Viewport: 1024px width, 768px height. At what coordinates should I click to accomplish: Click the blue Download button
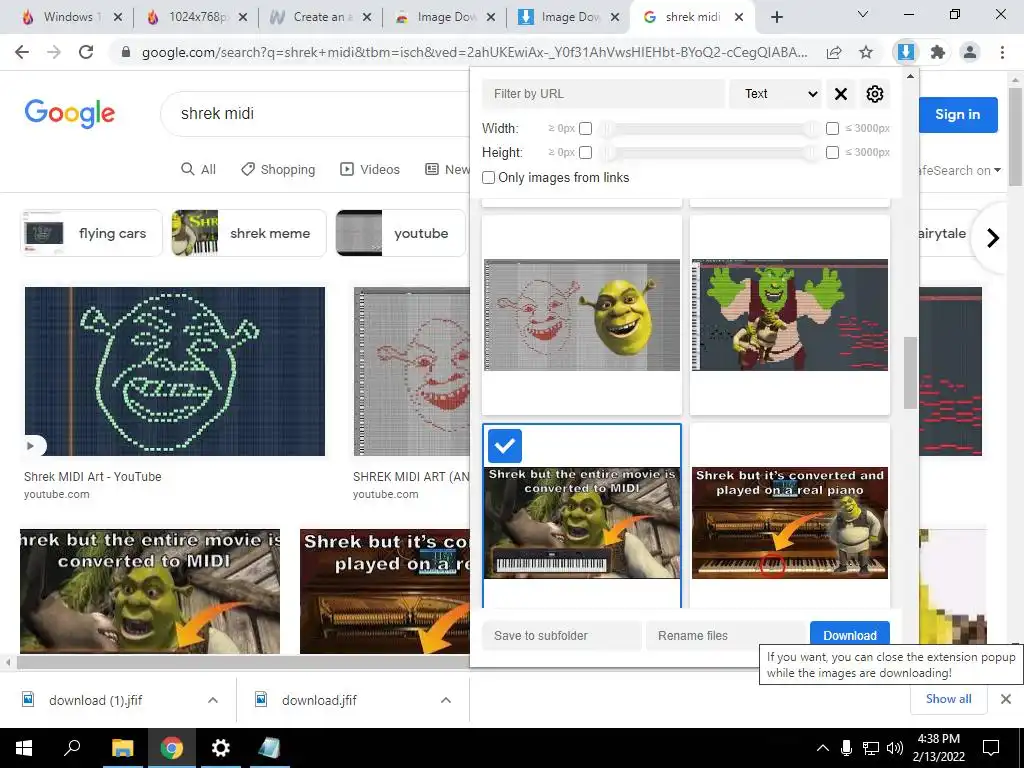850,635
